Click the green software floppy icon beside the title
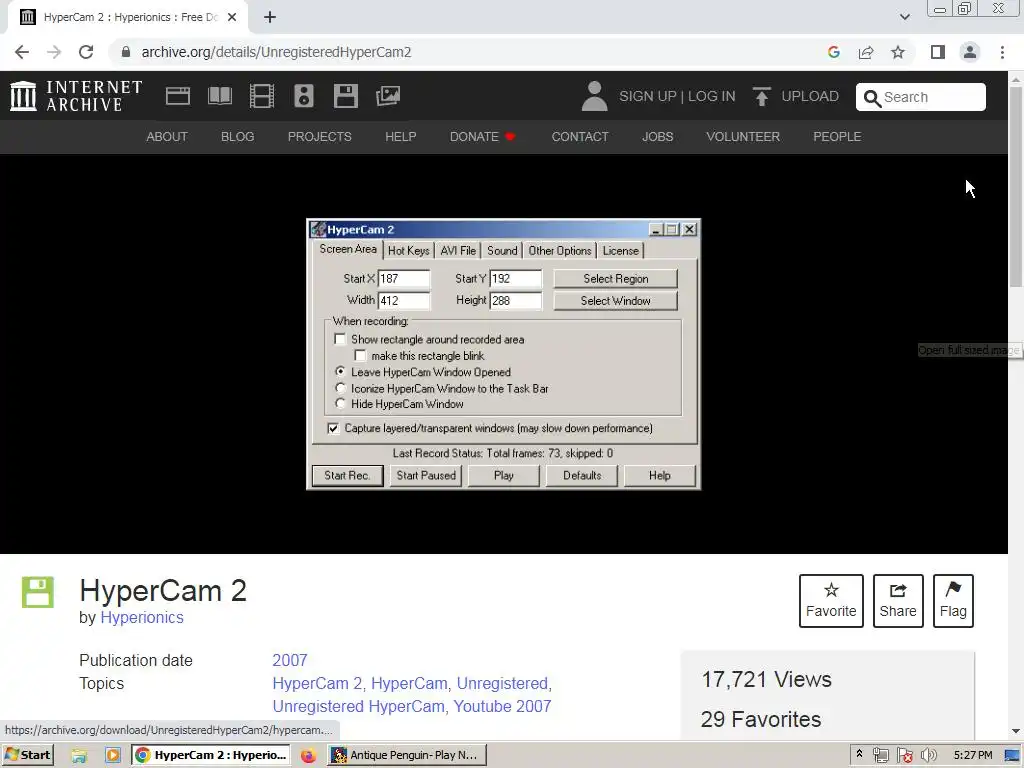Viewport: 1024px width, 768px height. click(x=37, y=592)
